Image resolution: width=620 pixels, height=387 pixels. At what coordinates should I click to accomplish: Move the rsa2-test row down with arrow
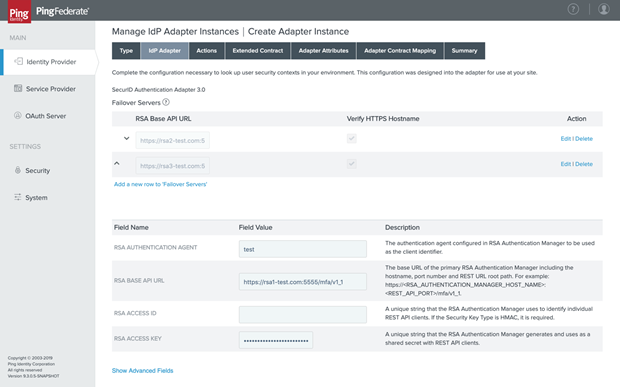click(x=127, y=138)
